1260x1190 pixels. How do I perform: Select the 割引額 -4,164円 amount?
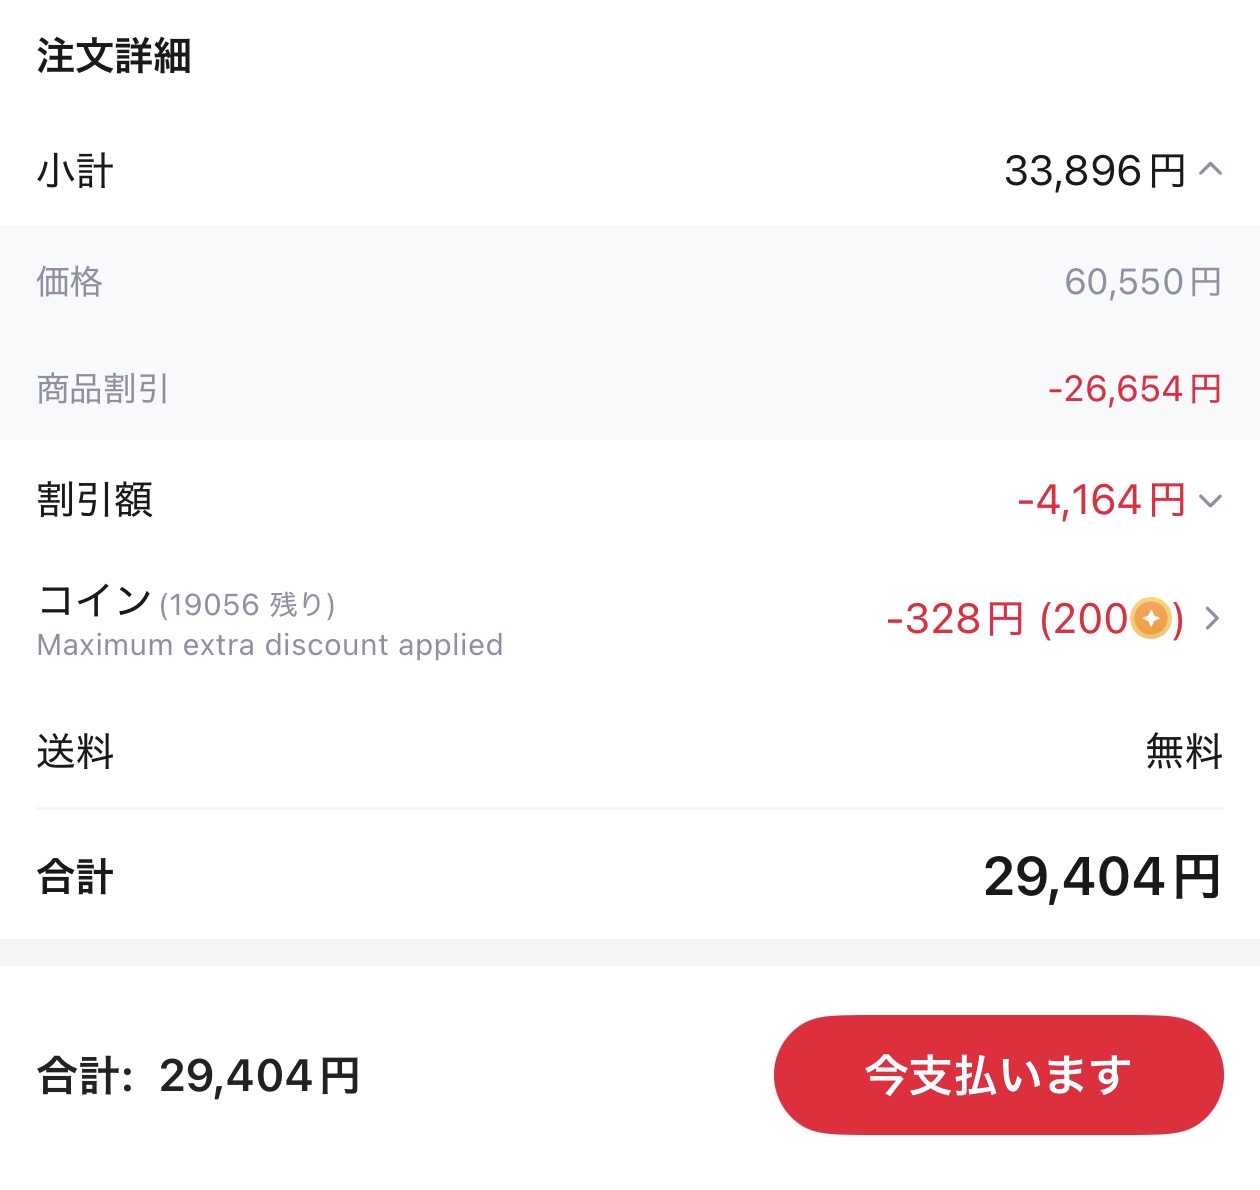1102,500
